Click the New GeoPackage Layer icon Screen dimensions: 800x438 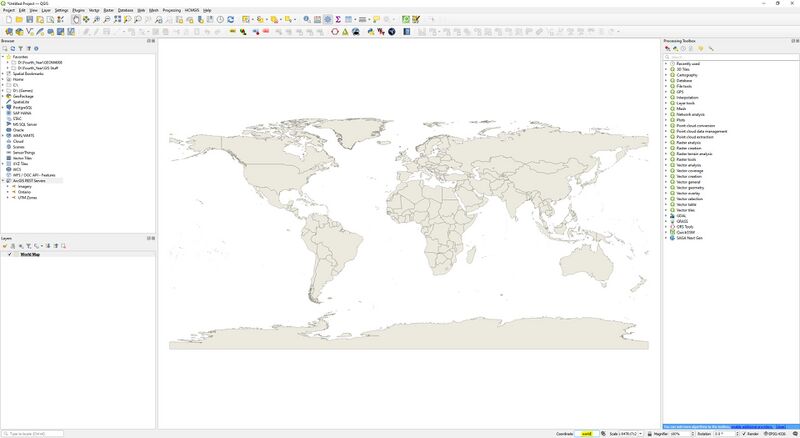point(19,32)
